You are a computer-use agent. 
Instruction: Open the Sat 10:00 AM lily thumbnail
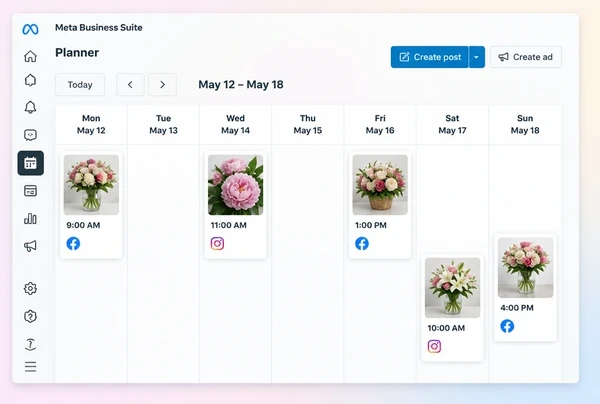coord(452,288)
